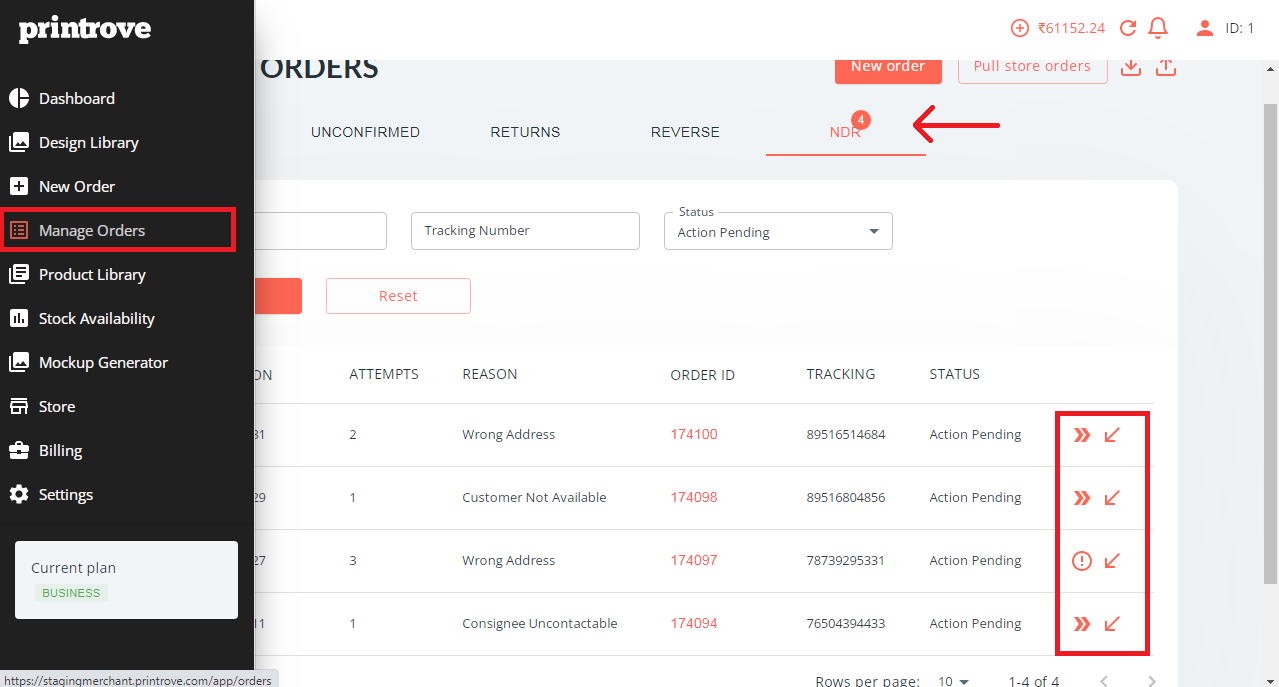1279x687 pixels.
Task: Click the STATUS column header
Action: 955,374
